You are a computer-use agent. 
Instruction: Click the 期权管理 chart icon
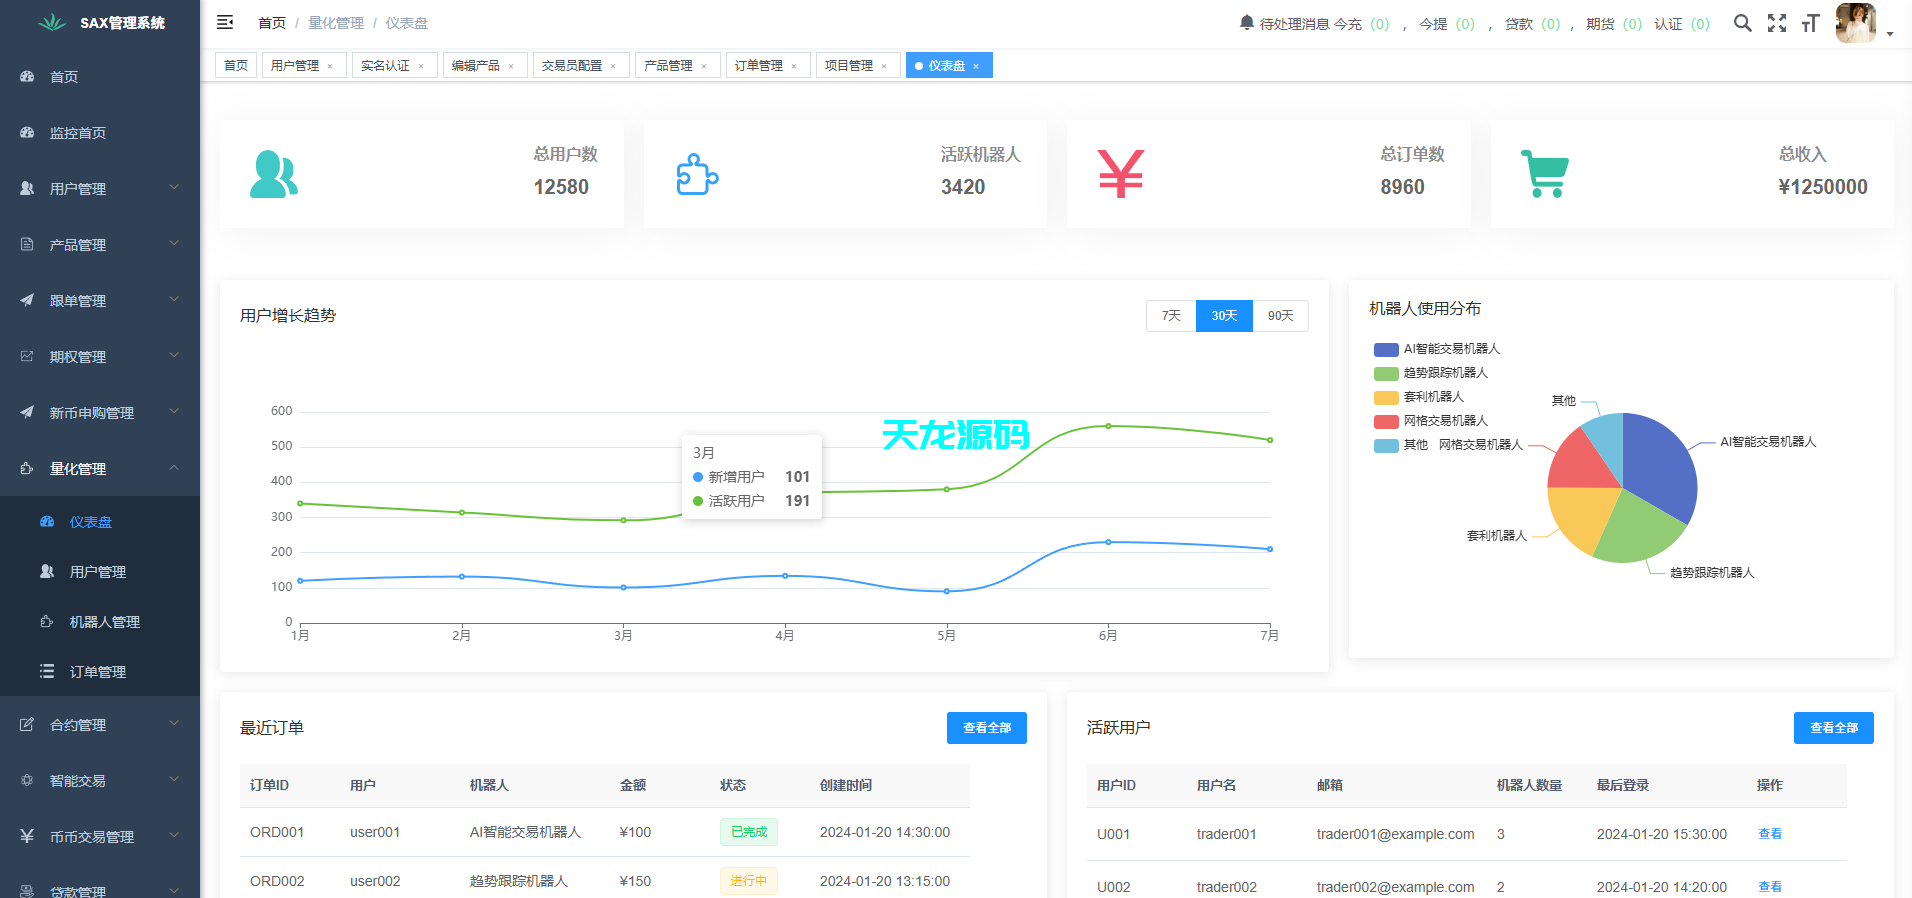coord(27,356)
